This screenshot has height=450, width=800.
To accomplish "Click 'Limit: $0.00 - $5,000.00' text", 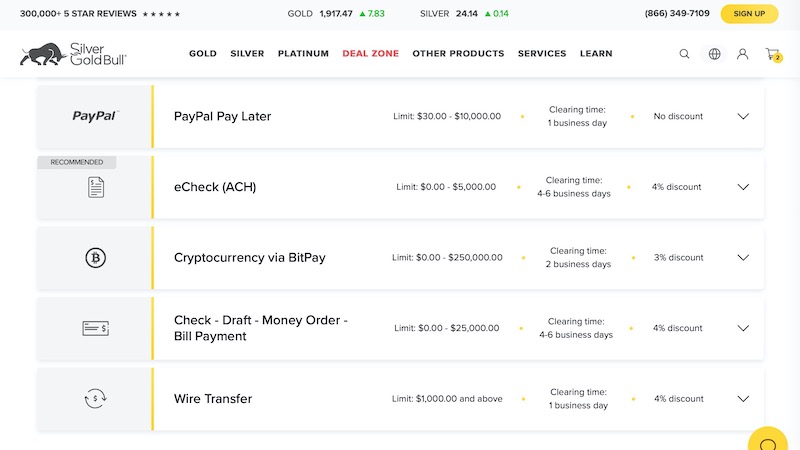I will point(446,187).
